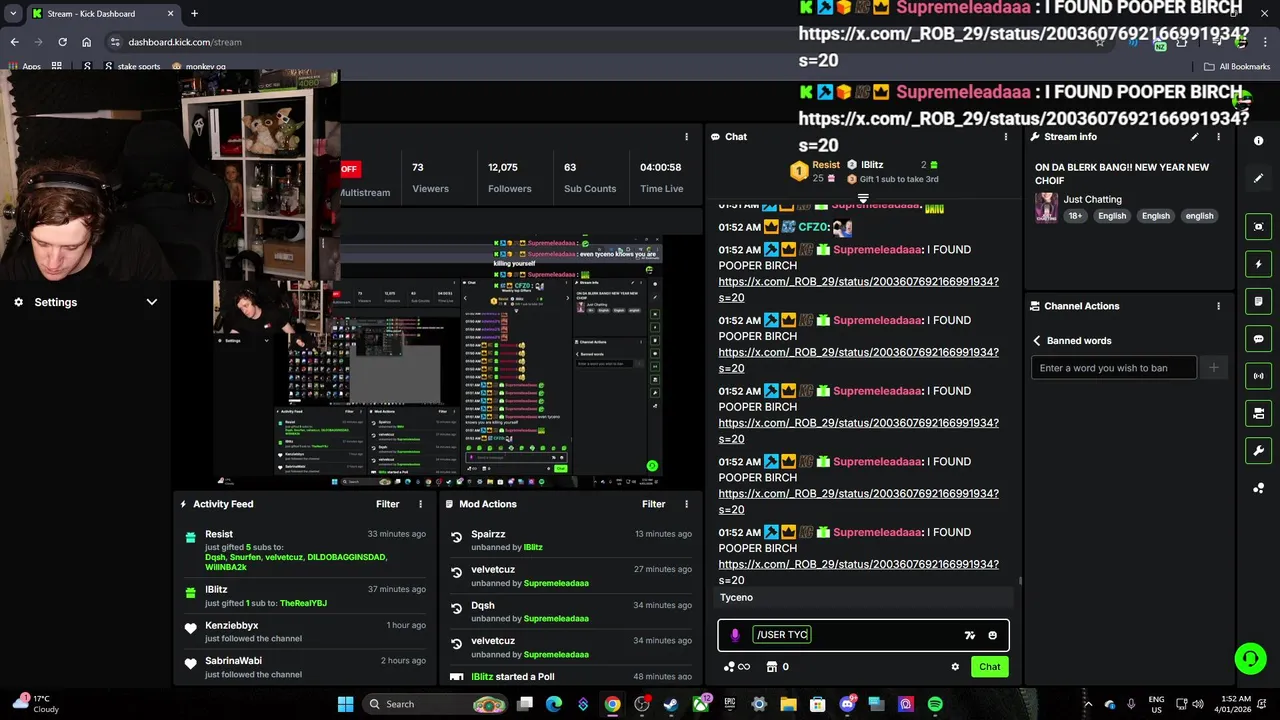Reload the browser page
The image size is (1280, 720).
62,42
